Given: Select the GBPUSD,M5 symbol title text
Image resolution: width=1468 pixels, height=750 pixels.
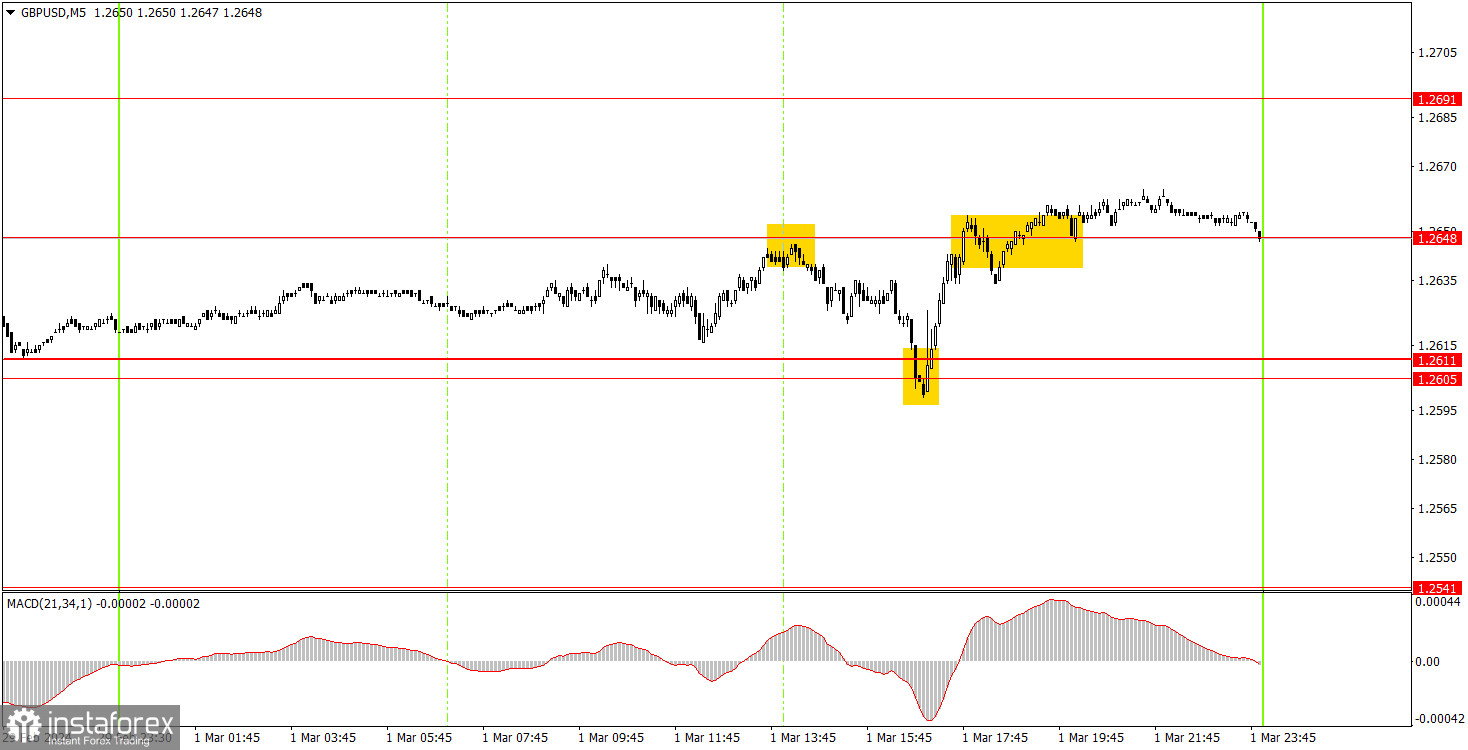Looking at the screenshot, I should [x=53, y=13].
